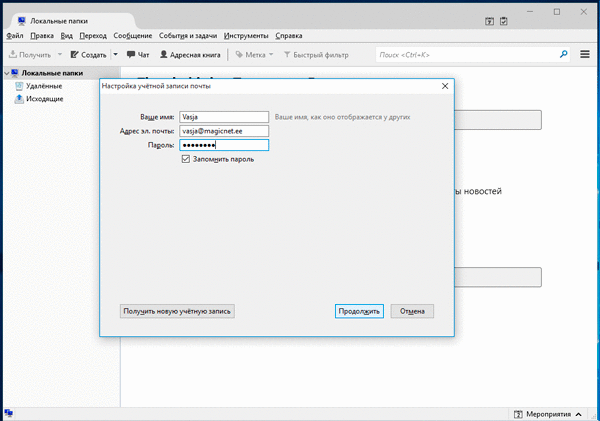Open the Адресная книга address book
Viewport: 600px width, 421px height.
[x=190, y=55]
